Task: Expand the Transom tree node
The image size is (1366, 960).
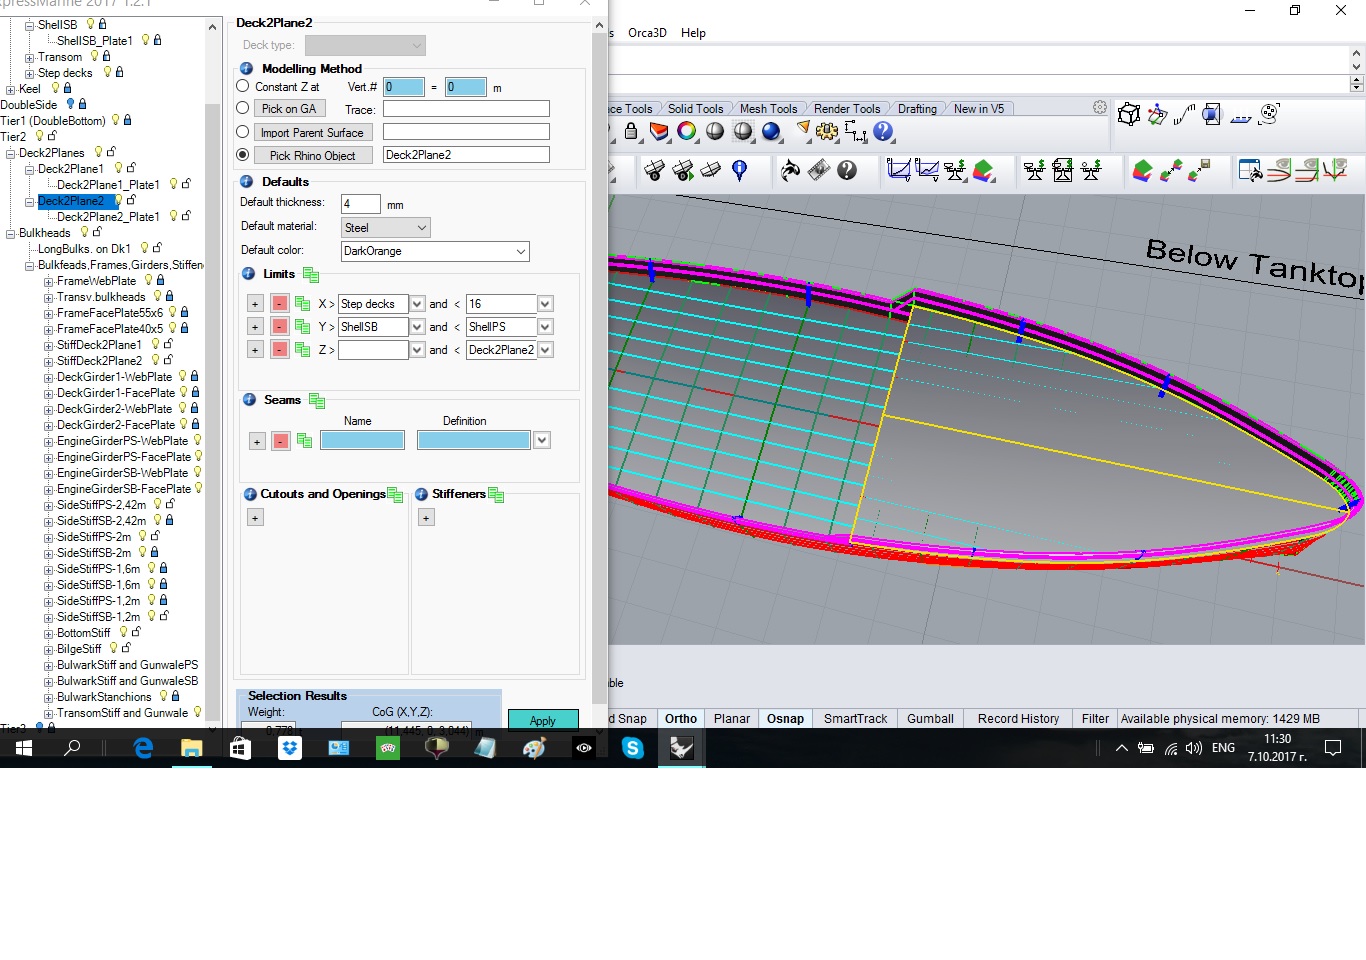Action: click(x=30, y=57)
